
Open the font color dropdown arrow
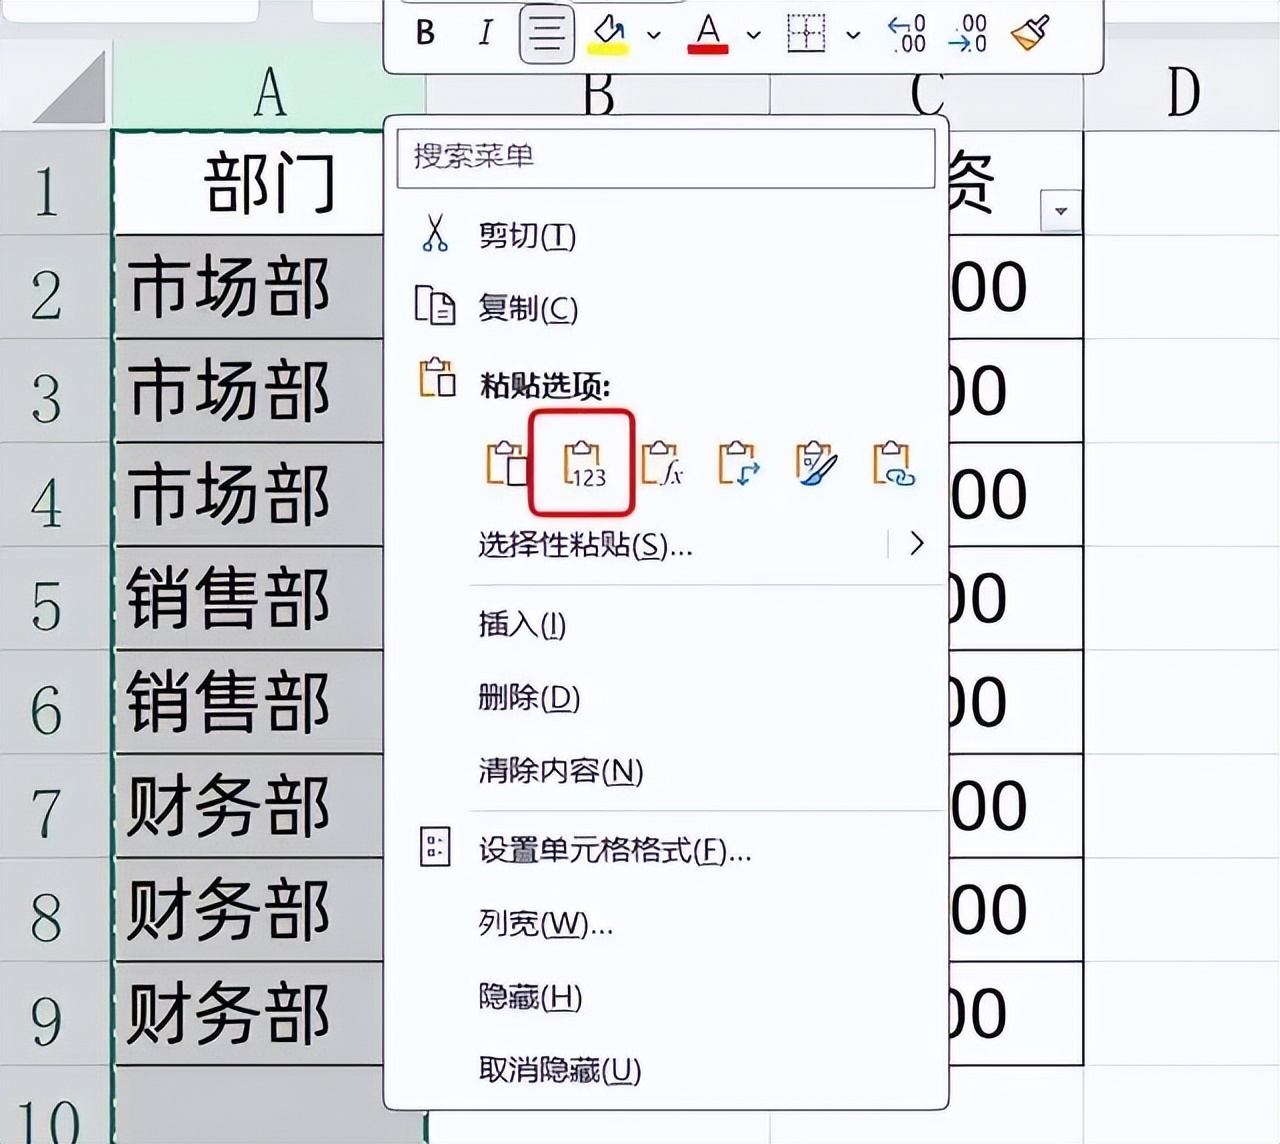(x=754, y=35)
